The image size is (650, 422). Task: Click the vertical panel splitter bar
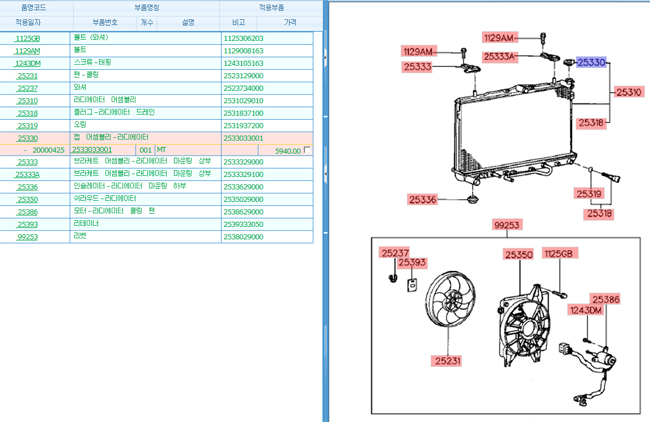pyautogui.click(x=326, y=211)
